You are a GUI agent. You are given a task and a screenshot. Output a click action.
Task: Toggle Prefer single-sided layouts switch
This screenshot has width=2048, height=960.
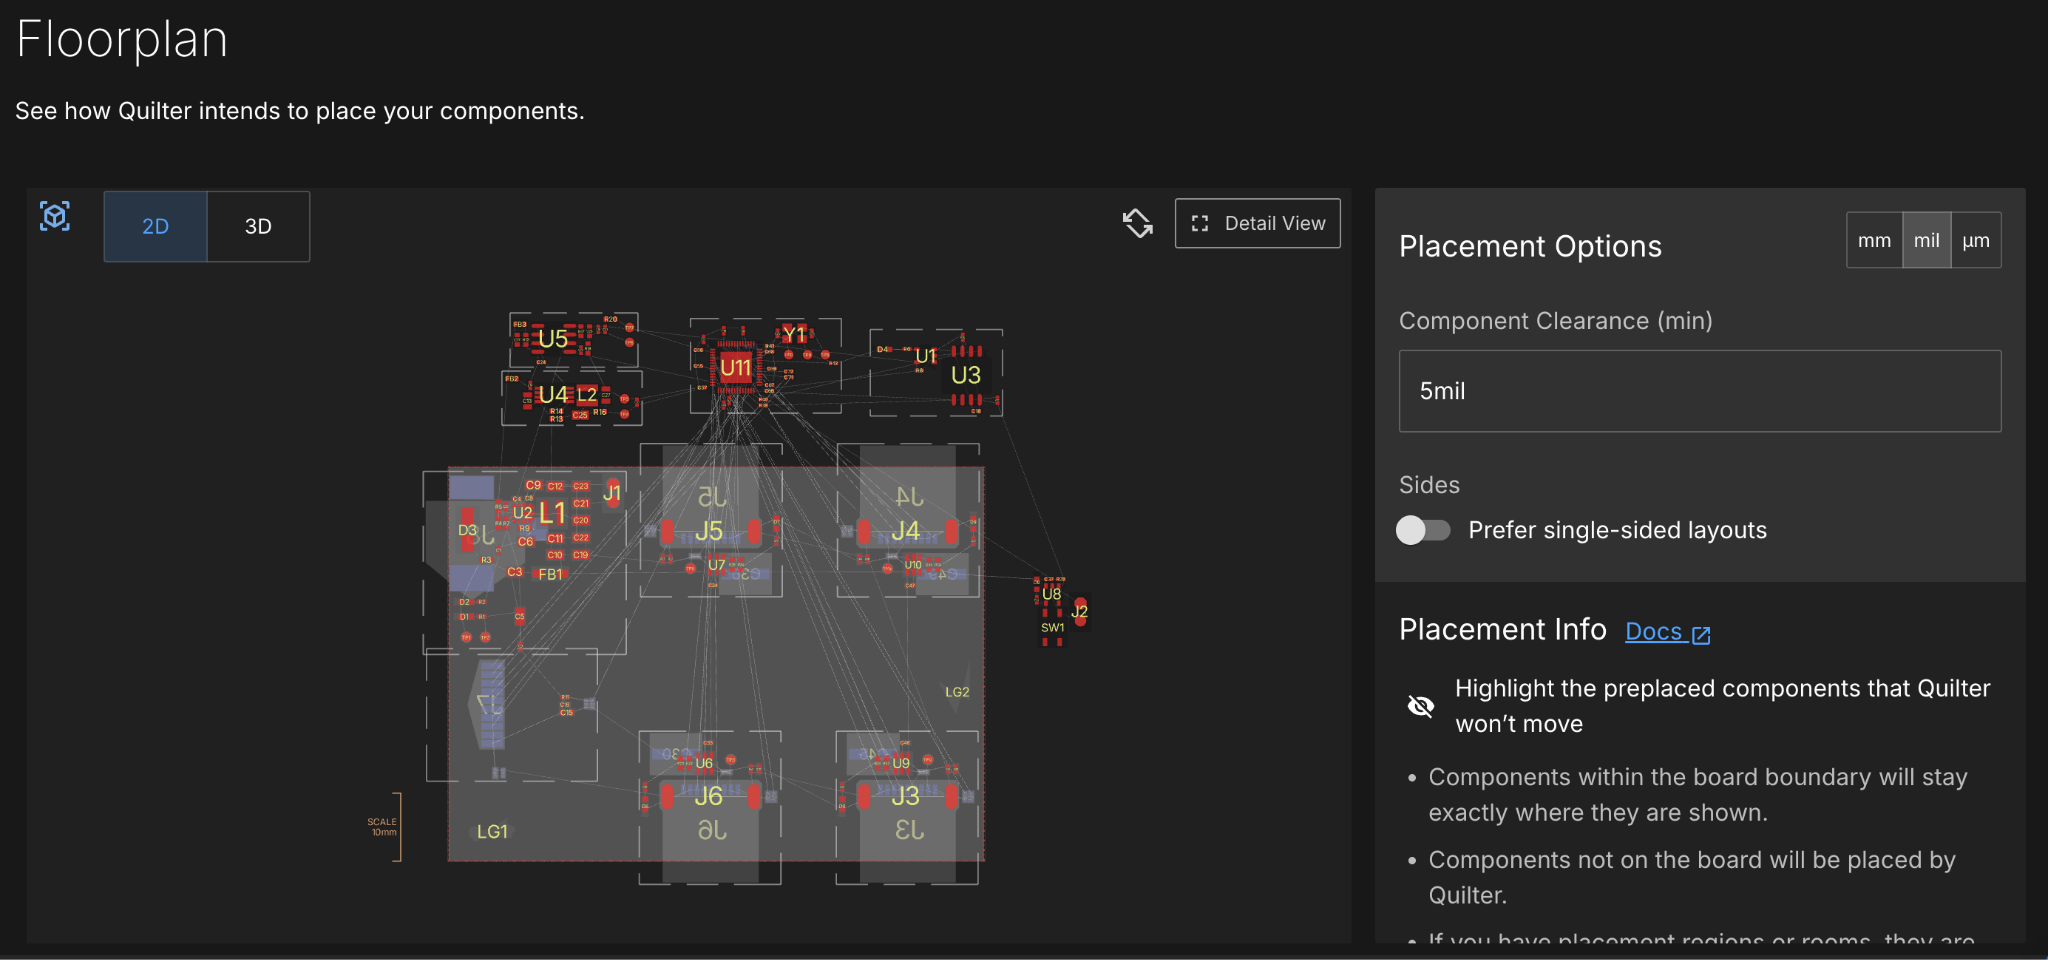click(x=1423, y=530)
